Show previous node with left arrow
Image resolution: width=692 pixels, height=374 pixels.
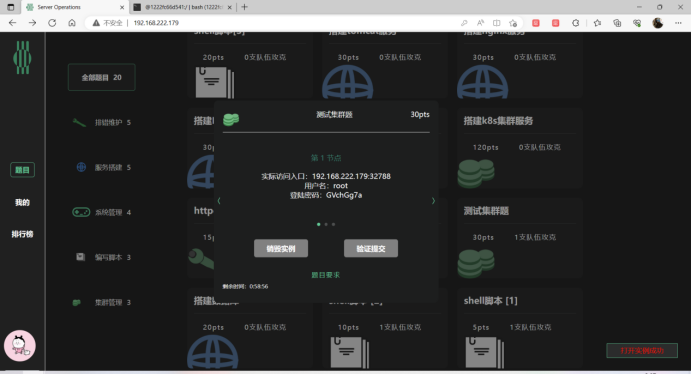[219, 201]
